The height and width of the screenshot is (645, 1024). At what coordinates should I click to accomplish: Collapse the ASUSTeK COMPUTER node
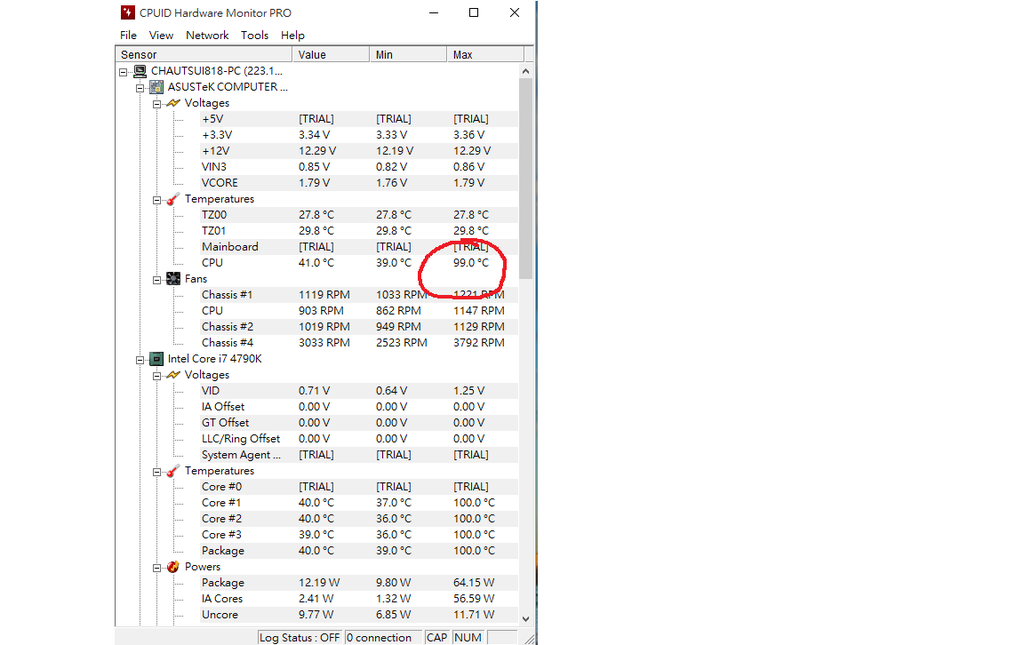[140, 87]
